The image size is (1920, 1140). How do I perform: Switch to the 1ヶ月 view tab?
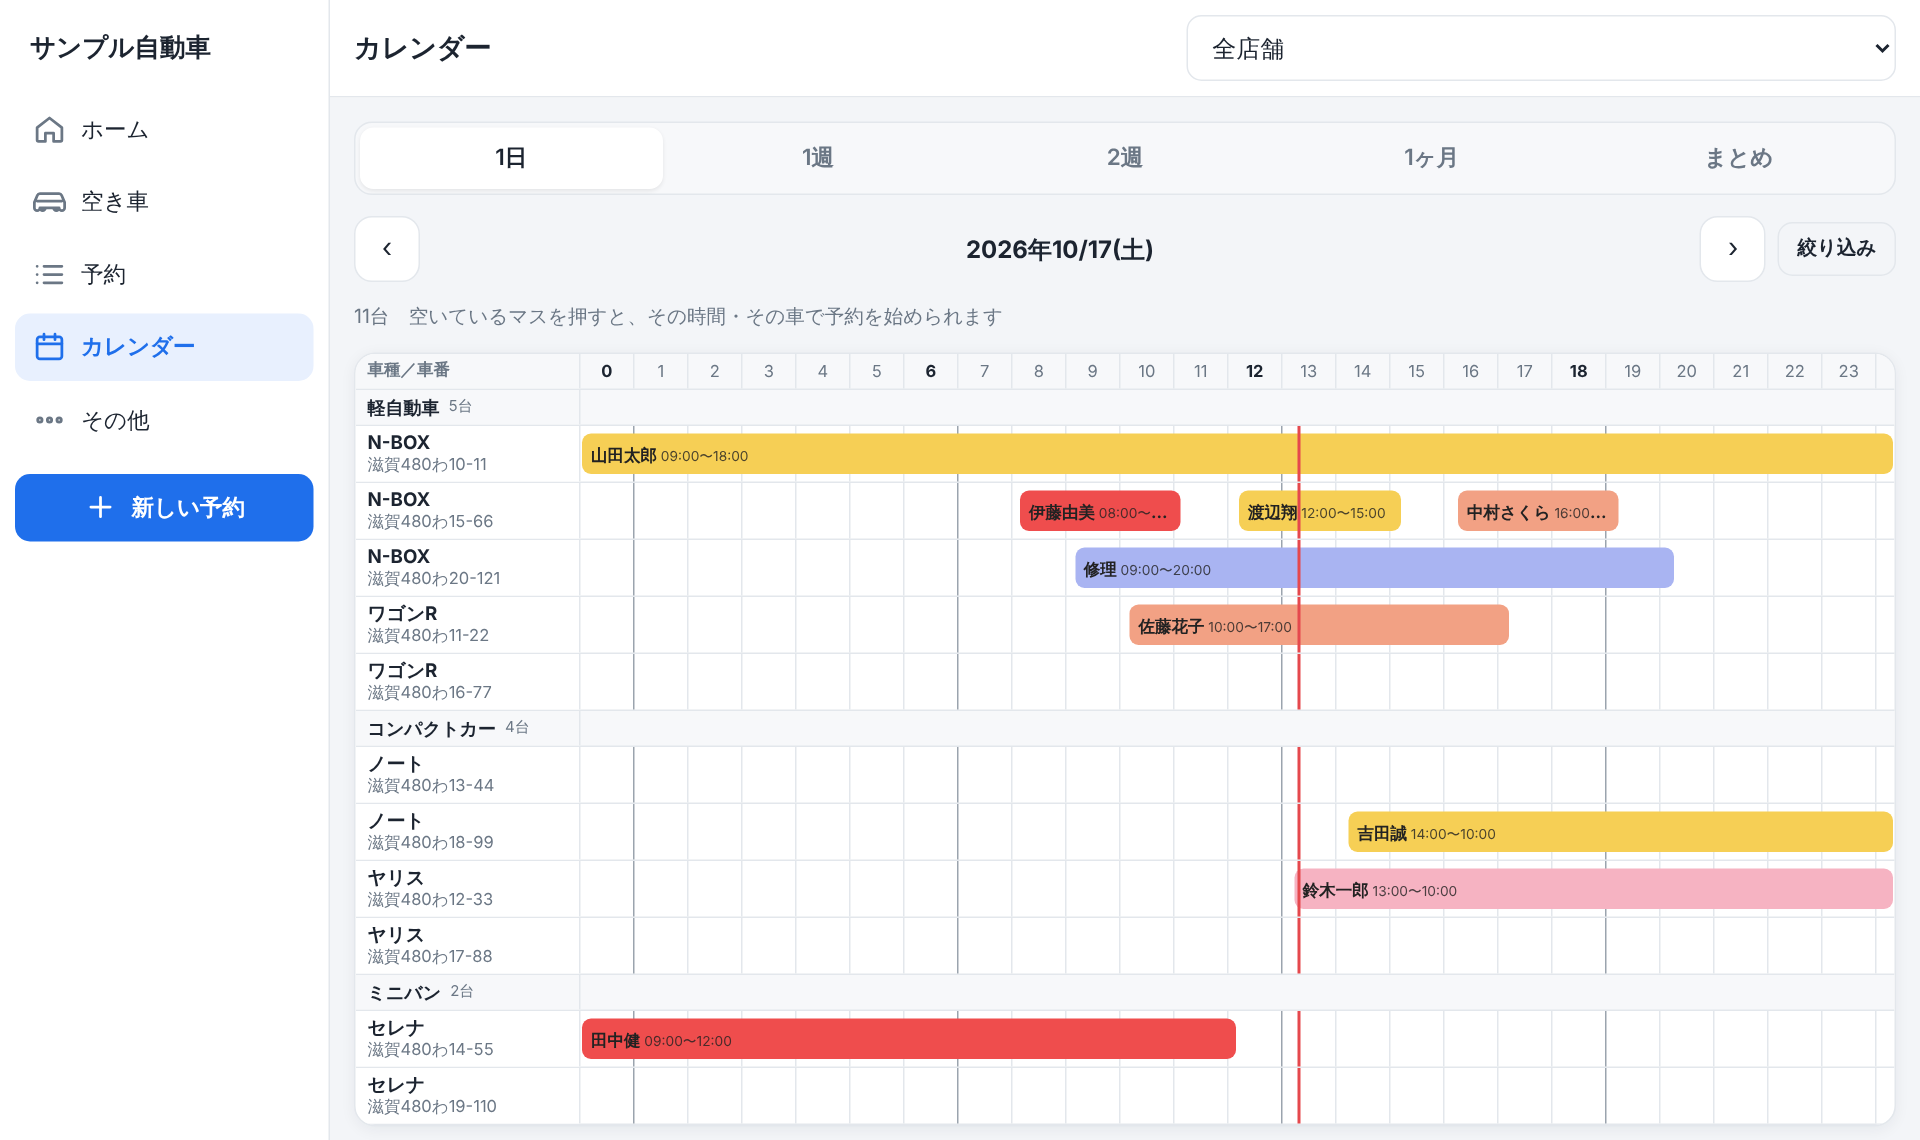pos(1431,158)
